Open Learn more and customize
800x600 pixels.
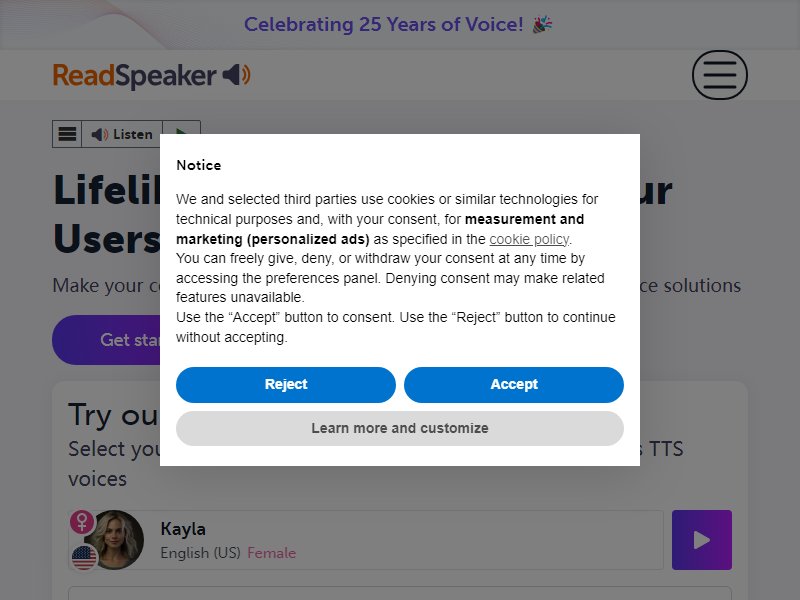coord(399,429)
